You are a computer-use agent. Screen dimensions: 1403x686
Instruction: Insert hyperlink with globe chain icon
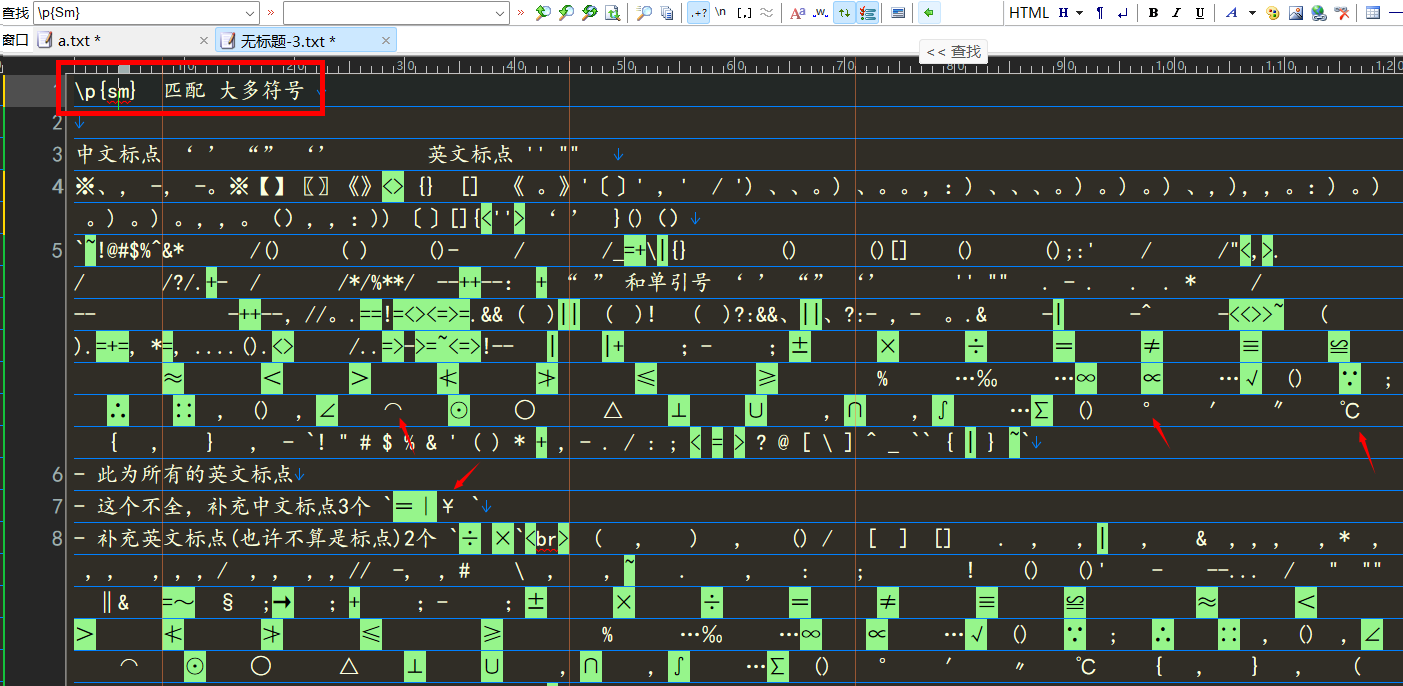1319,13
